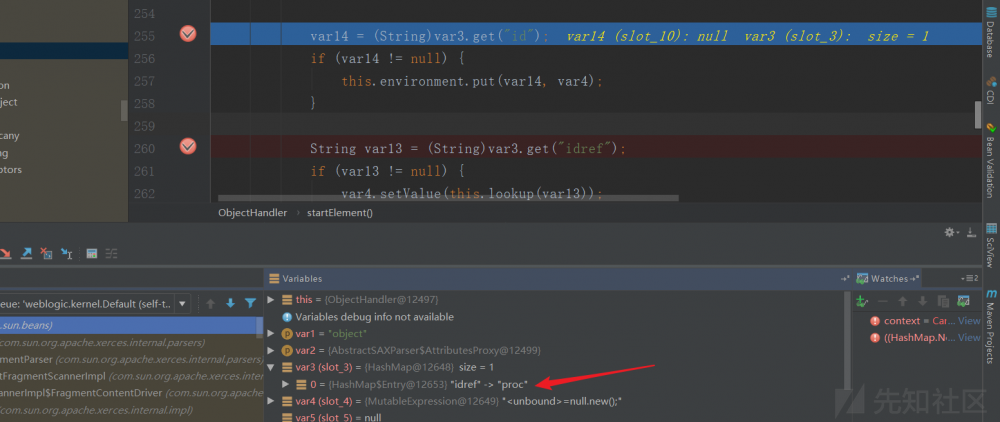Viewport: 1000px width, 422px height.
Task: Open the Bean Validation tool window tab
Action: pos(991,163)
